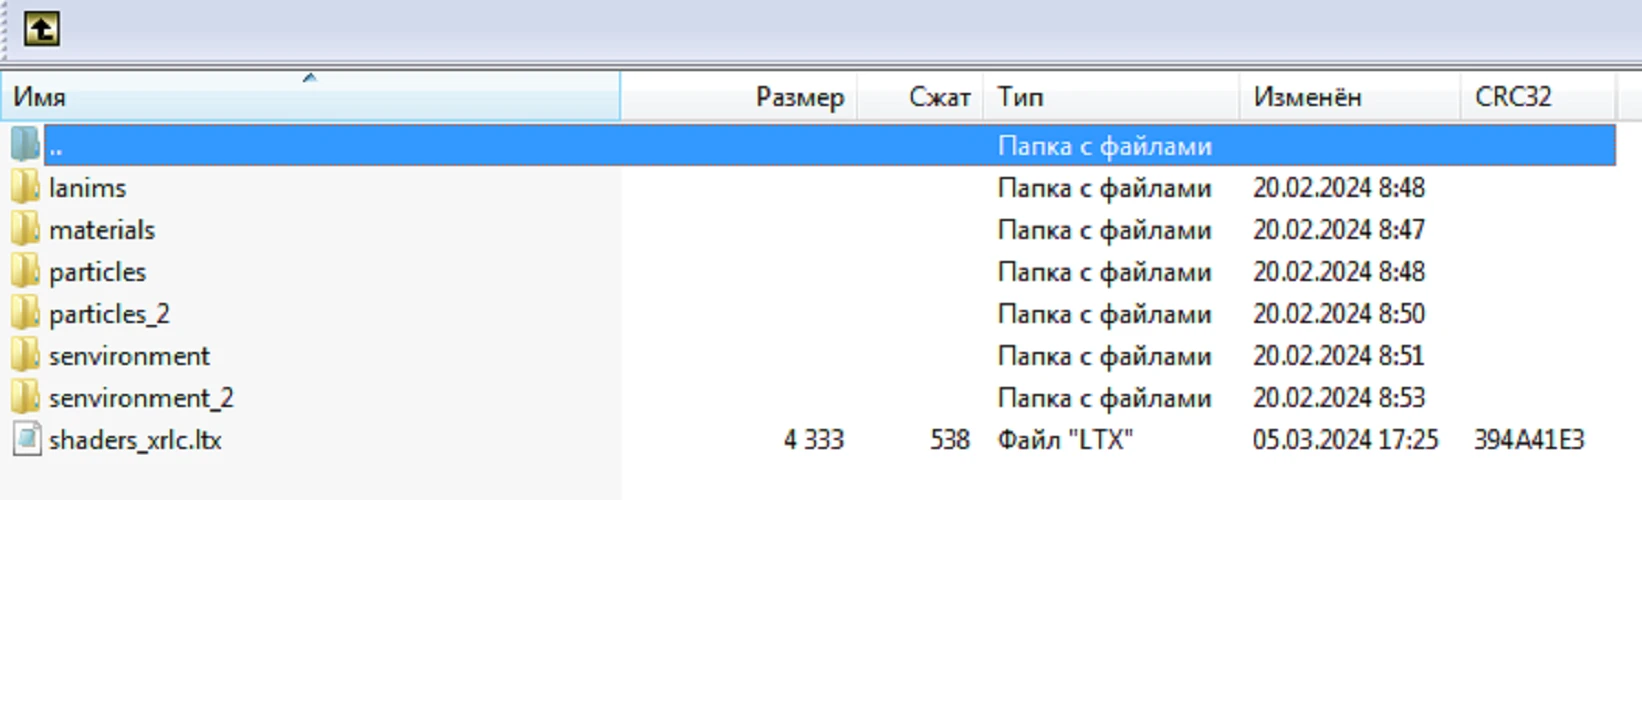Click materials date 20.02.2024 8:47
Viewport: 1642px width, 706px height.
[1339, 230]
